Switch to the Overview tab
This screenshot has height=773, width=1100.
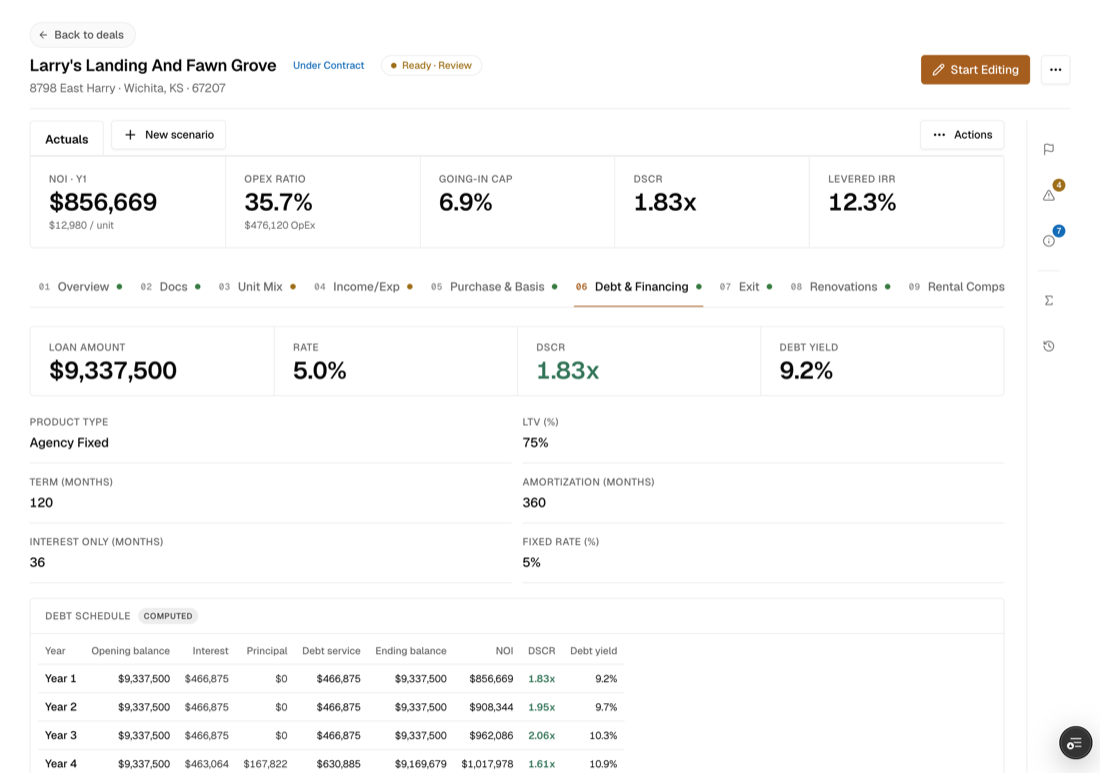81,287
